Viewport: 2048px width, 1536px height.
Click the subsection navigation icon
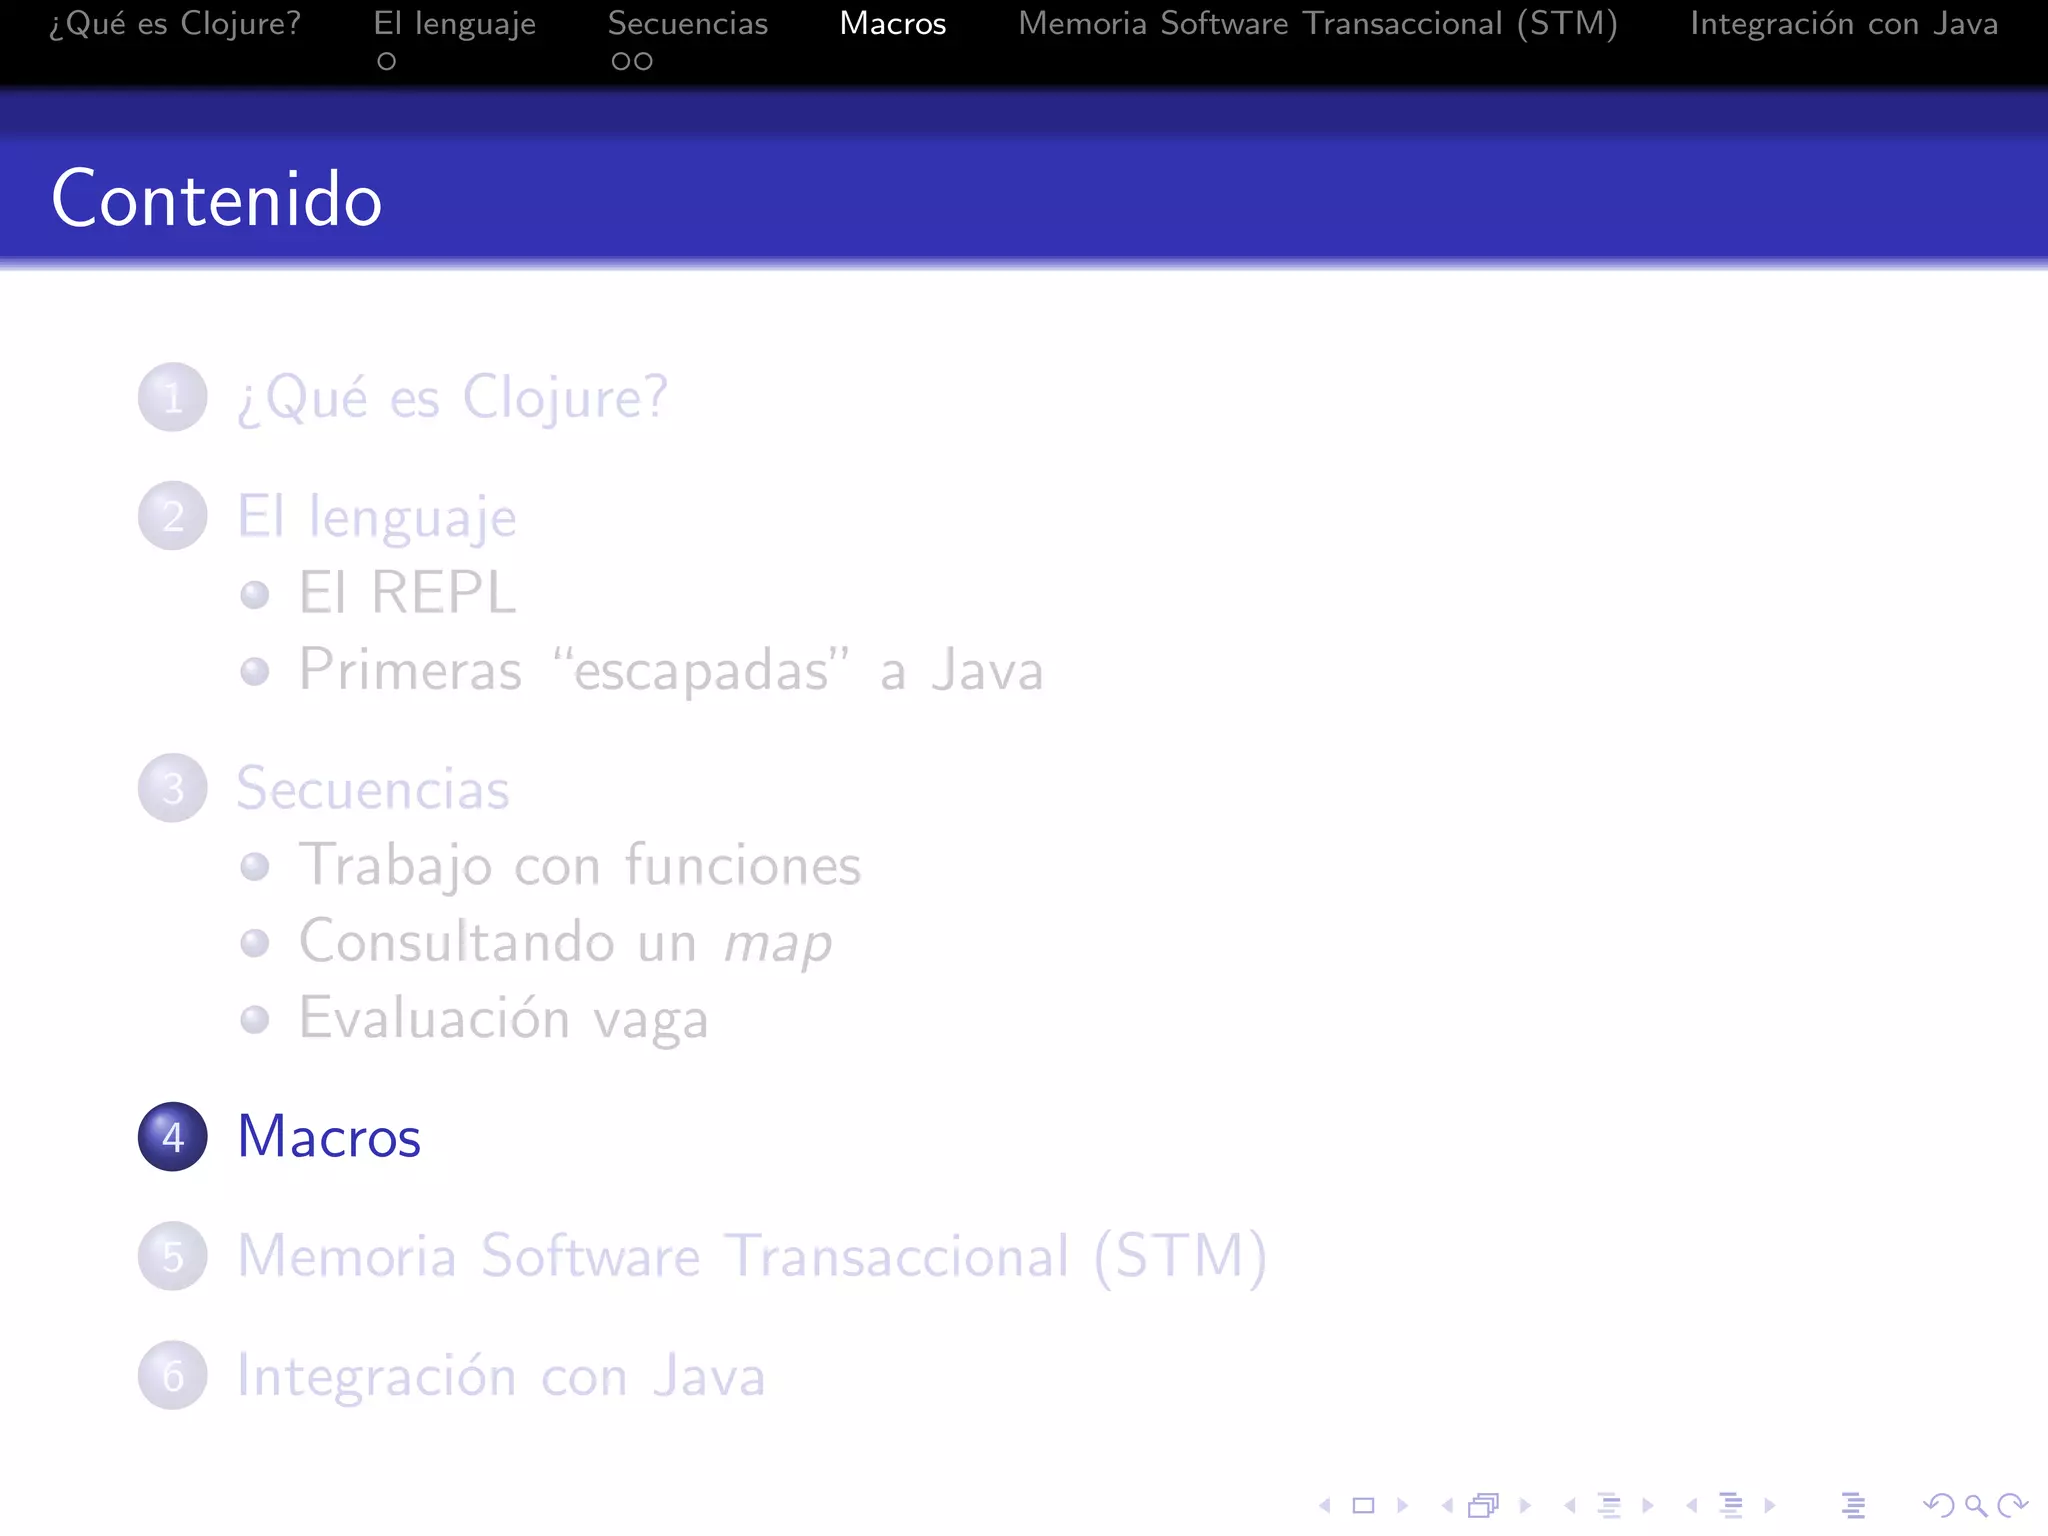point(1609,1505)
